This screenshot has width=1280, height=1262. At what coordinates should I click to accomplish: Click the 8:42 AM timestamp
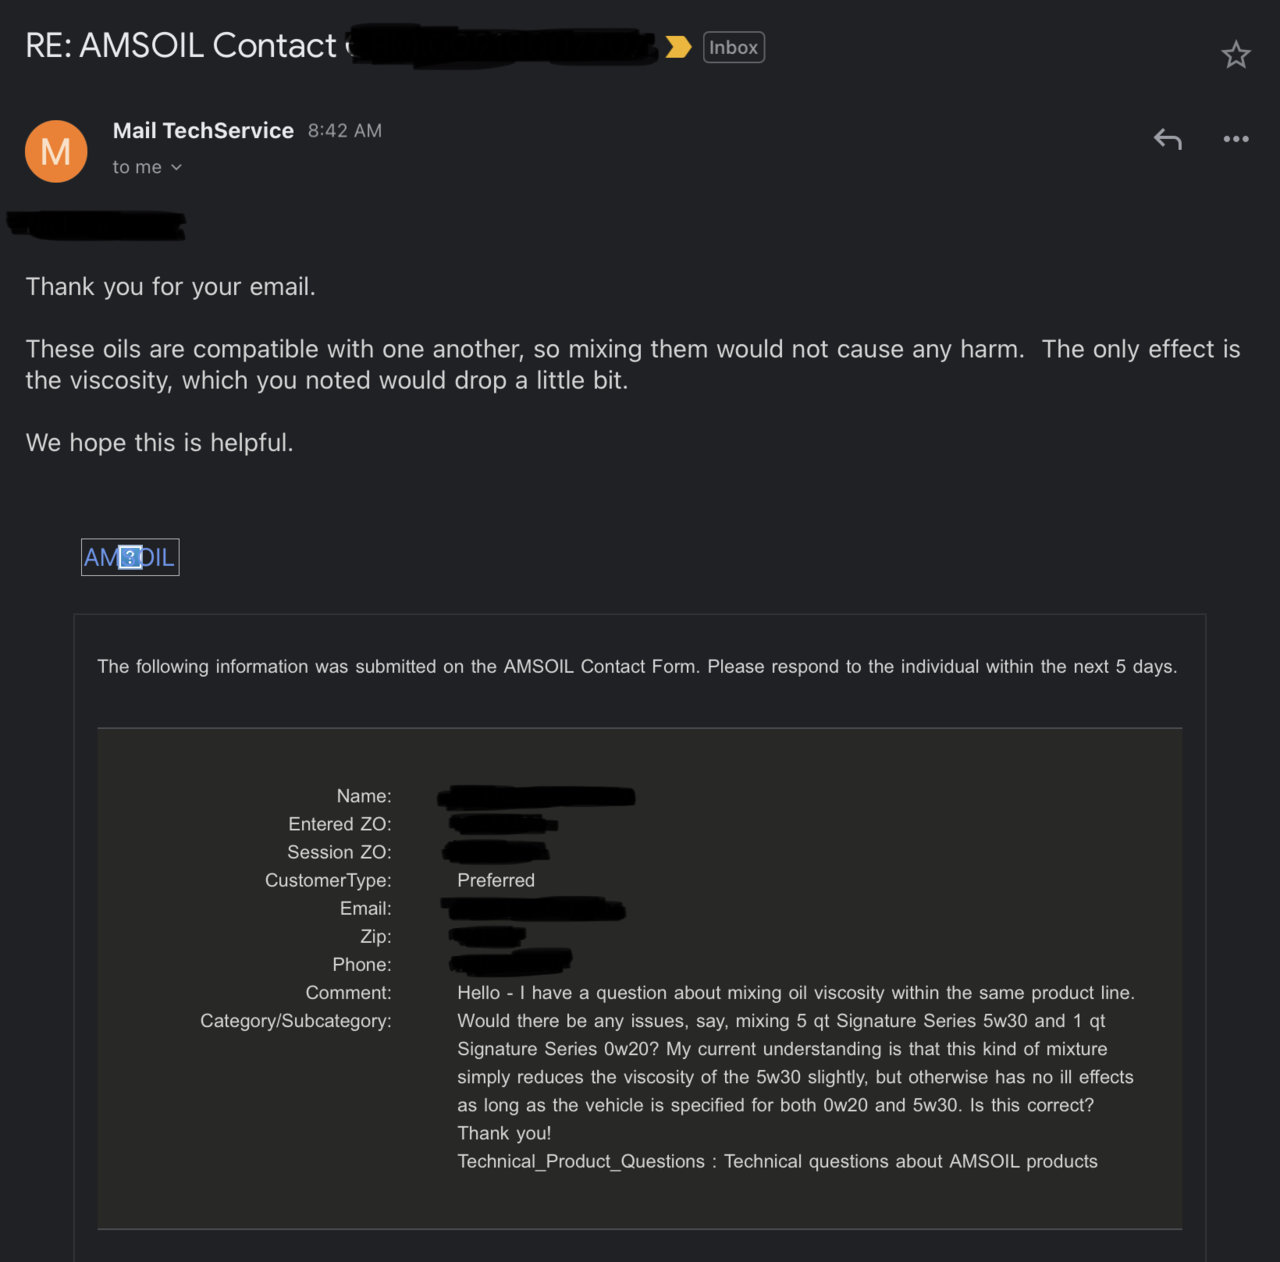click(x=345, y=131)
